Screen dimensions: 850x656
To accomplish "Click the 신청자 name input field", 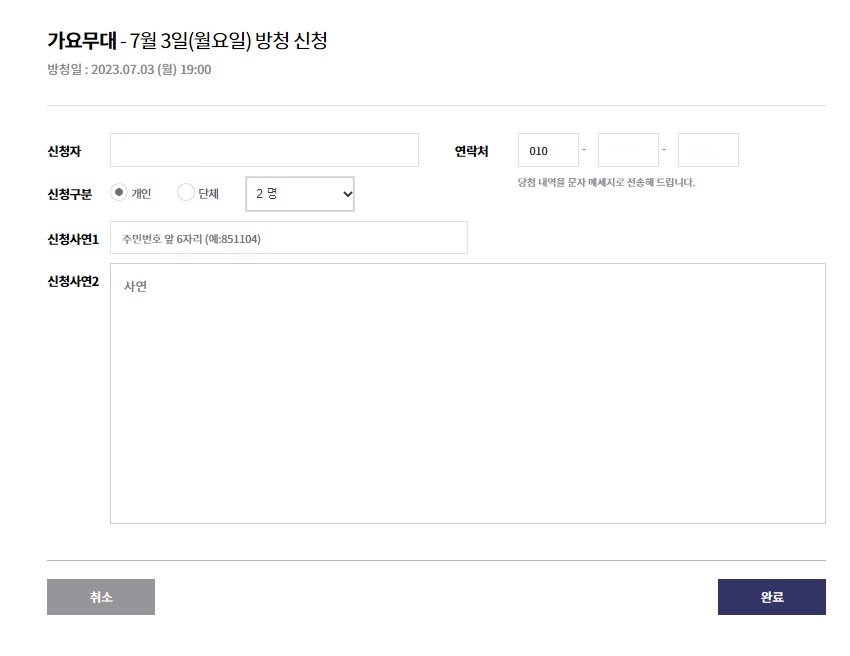I will [264, 149].
